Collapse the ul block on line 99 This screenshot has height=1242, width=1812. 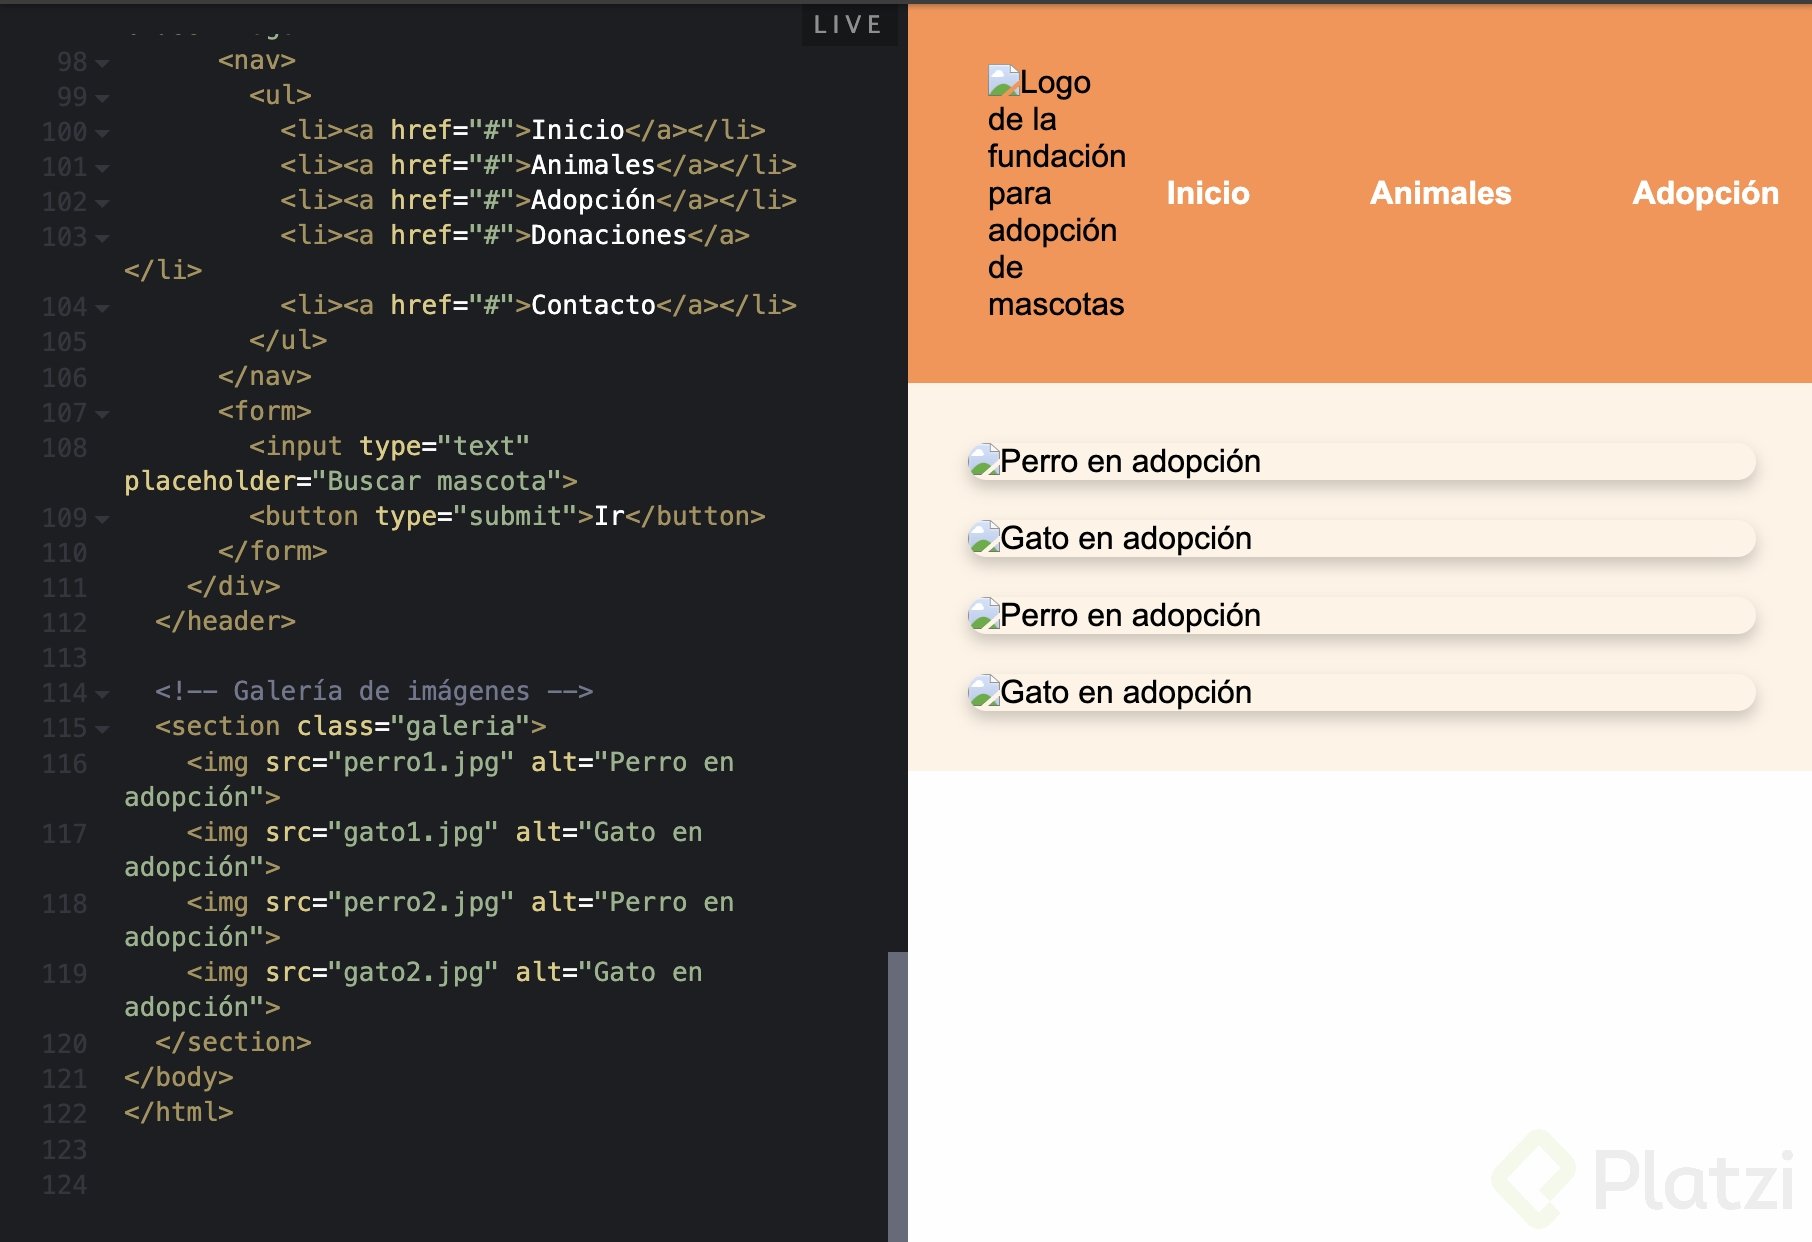[x=102, y=98]
